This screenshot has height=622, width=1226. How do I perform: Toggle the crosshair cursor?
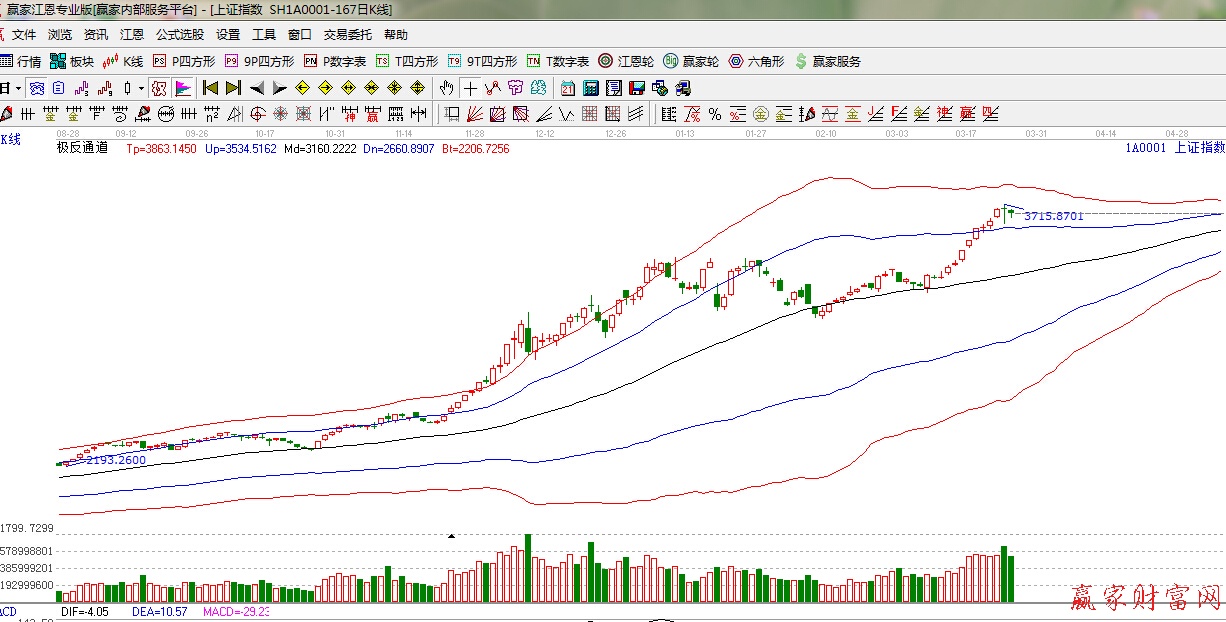pyautogui.click(x=470, y=88)
